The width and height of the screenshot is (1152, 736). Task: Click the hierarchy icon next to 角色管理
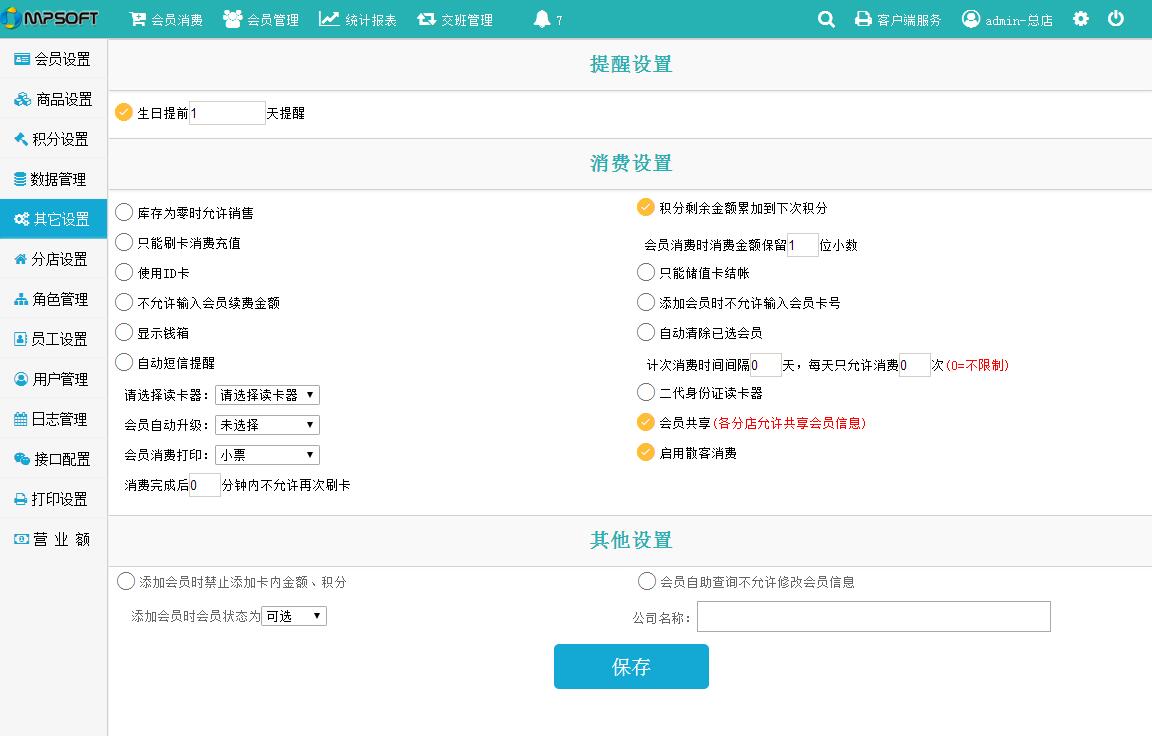point(21,299)
